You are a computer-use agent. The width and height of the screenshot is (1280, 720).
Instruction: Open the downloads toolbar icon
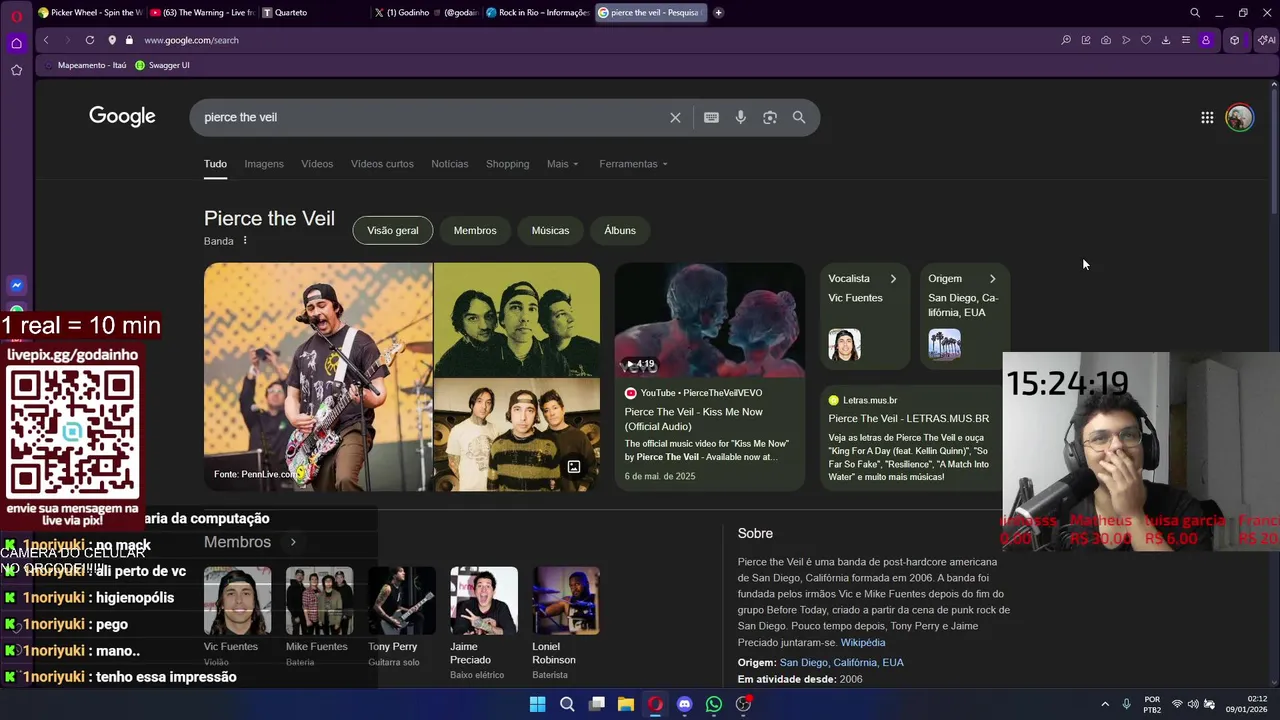click(x=1166, y=40)
